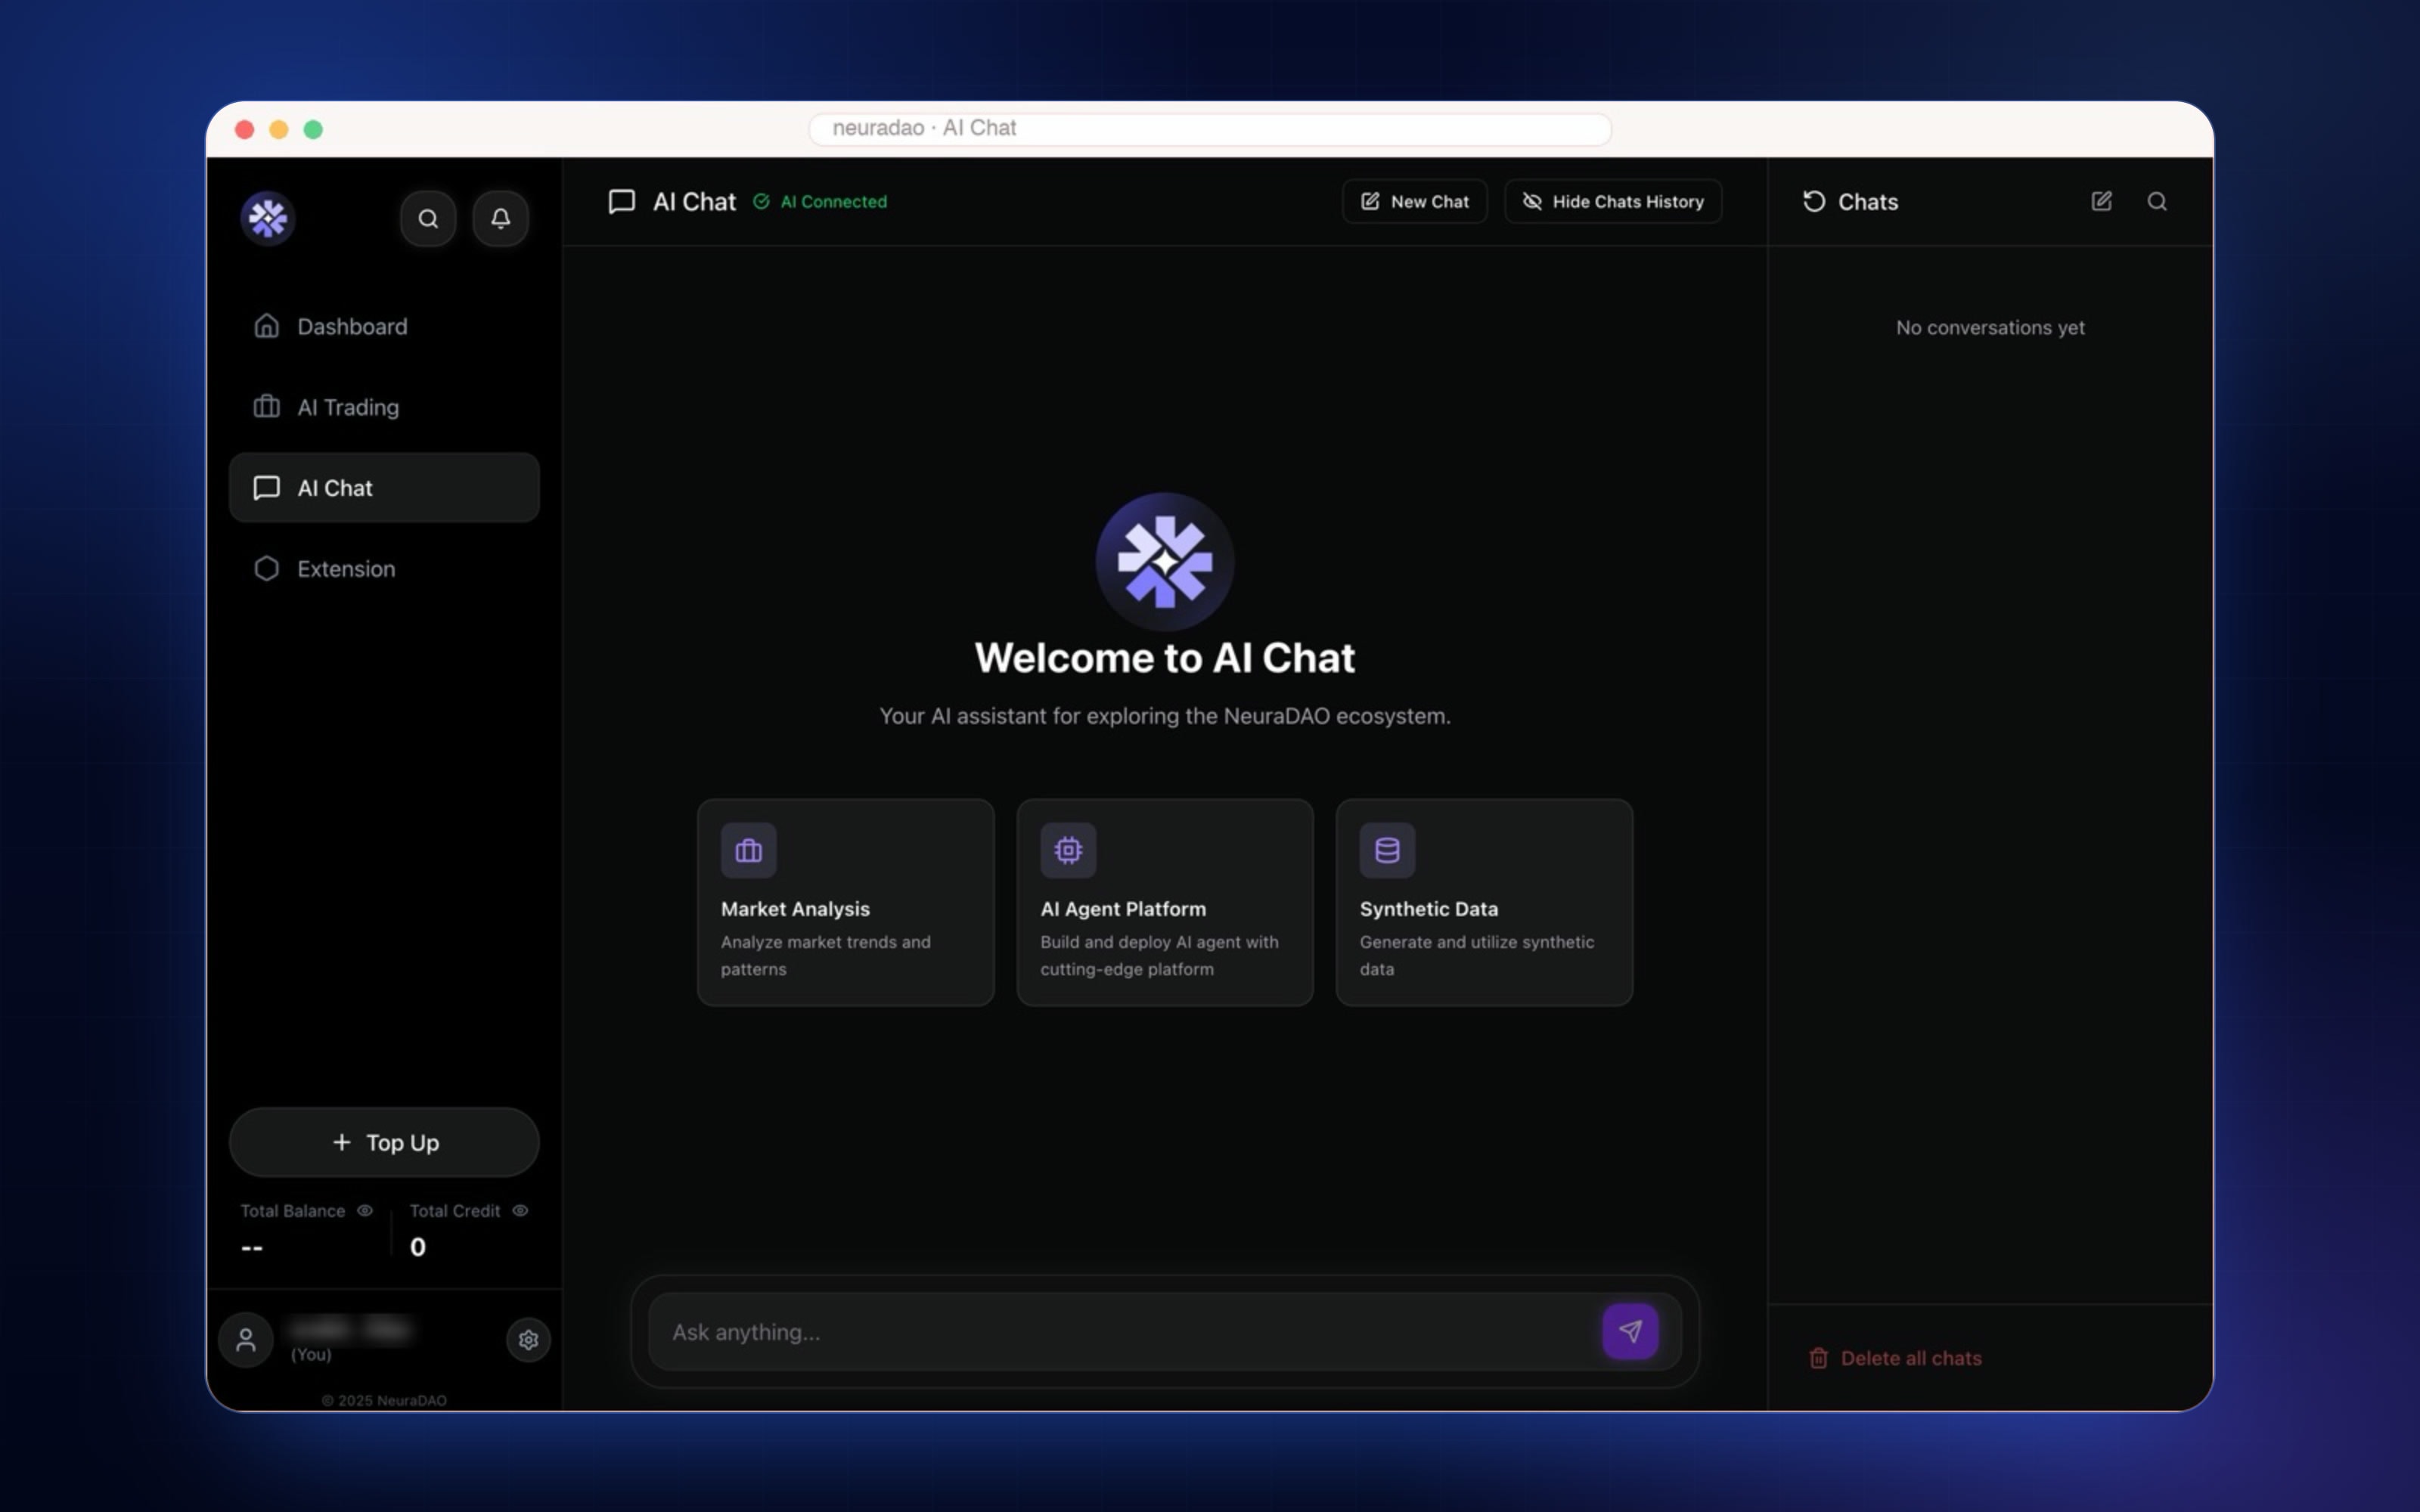Open AI Trading section

[384, 407]
